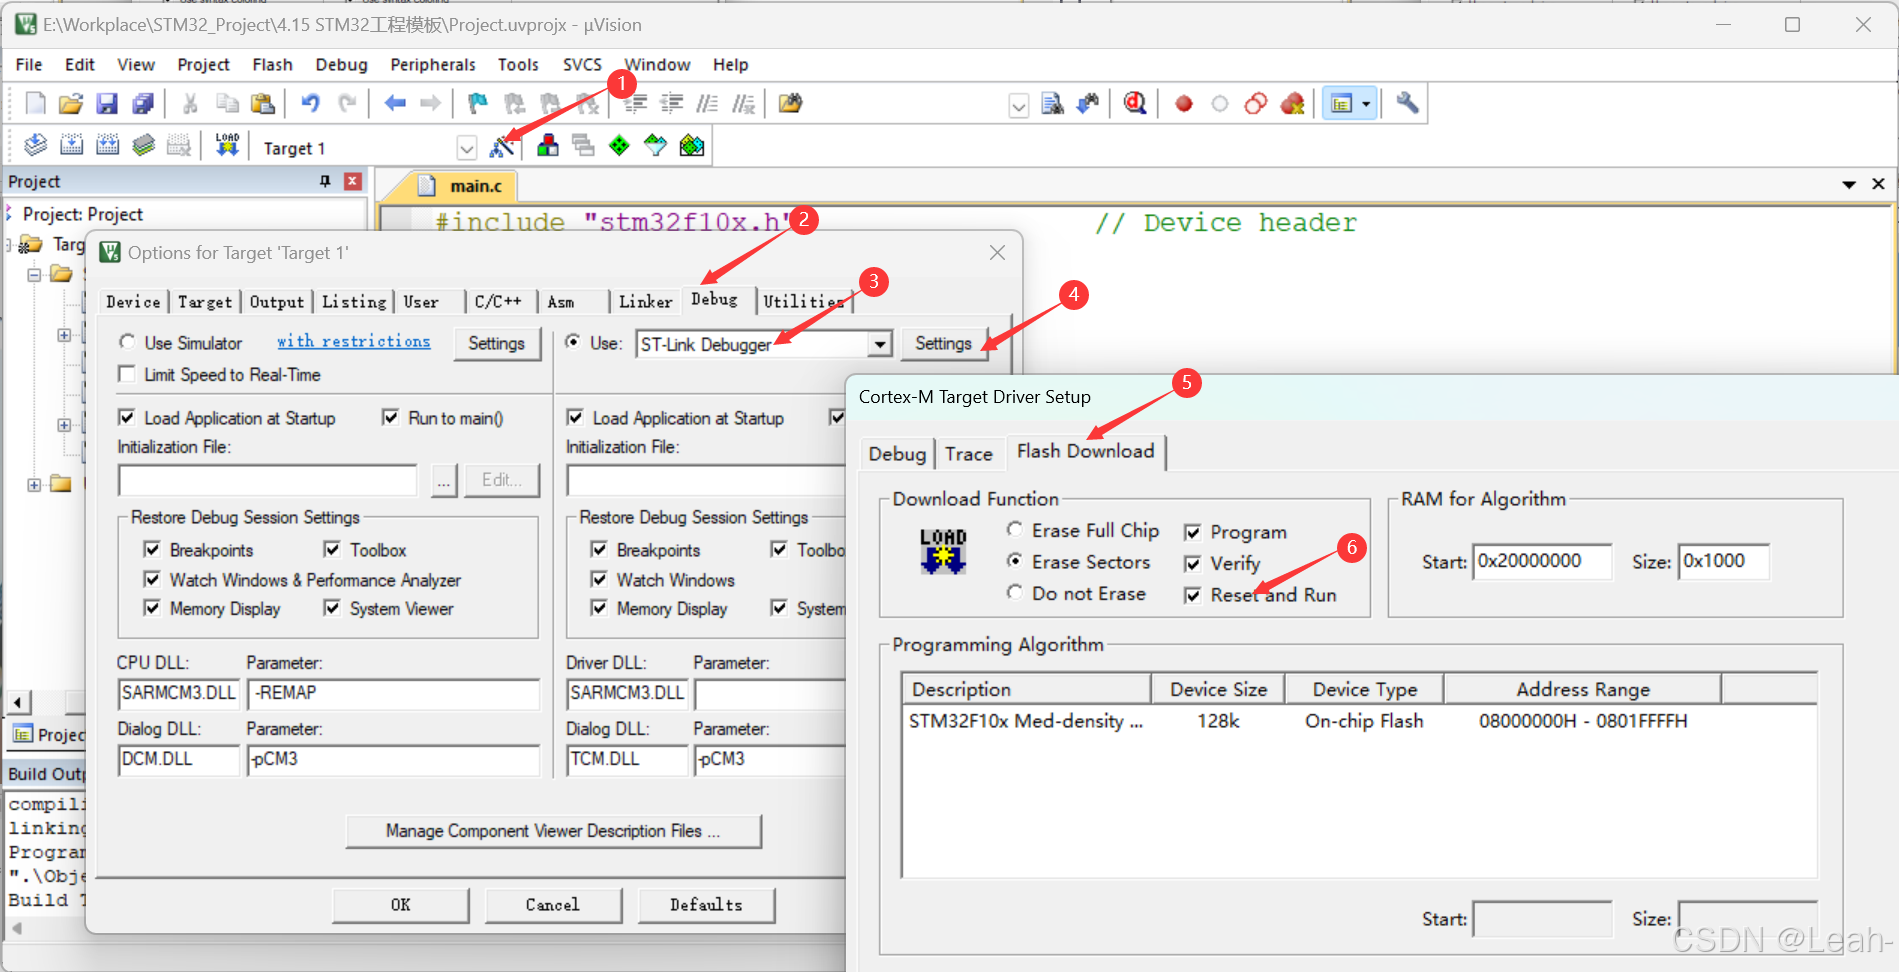Open Manage Project Items blocks icon
The height and width of the screenshot is (972, 1899).
pyautogui.click(x=547, y=146)
